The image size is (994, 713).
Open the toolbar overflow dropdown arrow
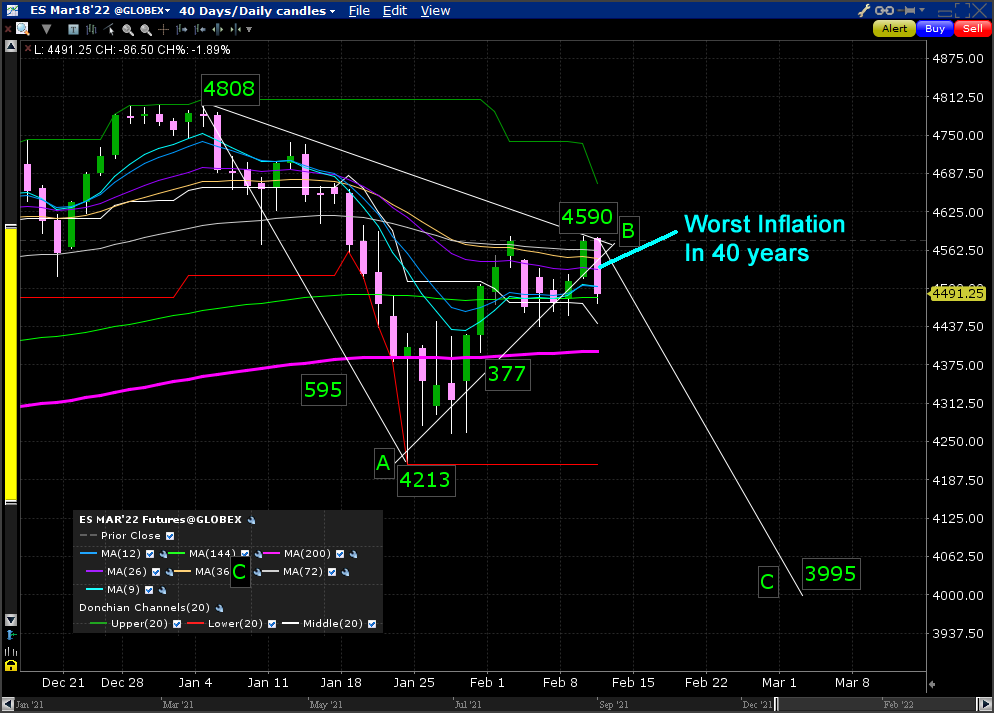249,30
